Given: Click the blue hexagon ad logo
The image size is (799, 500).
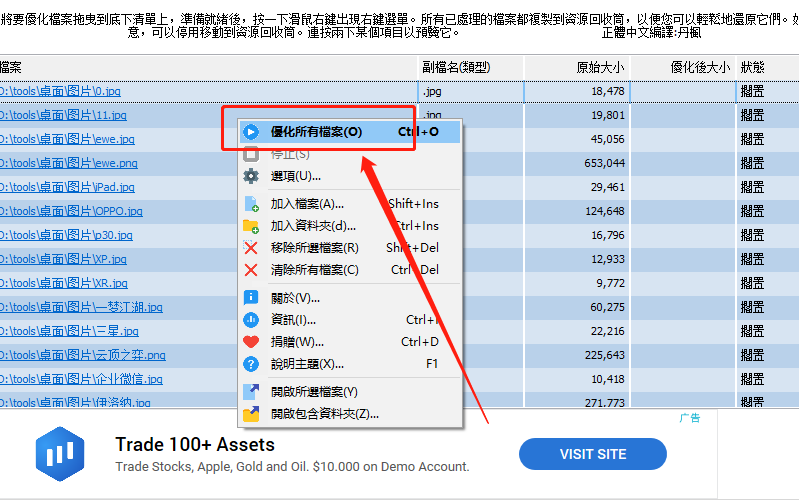Looking at the screenshot, I should 60,454.
